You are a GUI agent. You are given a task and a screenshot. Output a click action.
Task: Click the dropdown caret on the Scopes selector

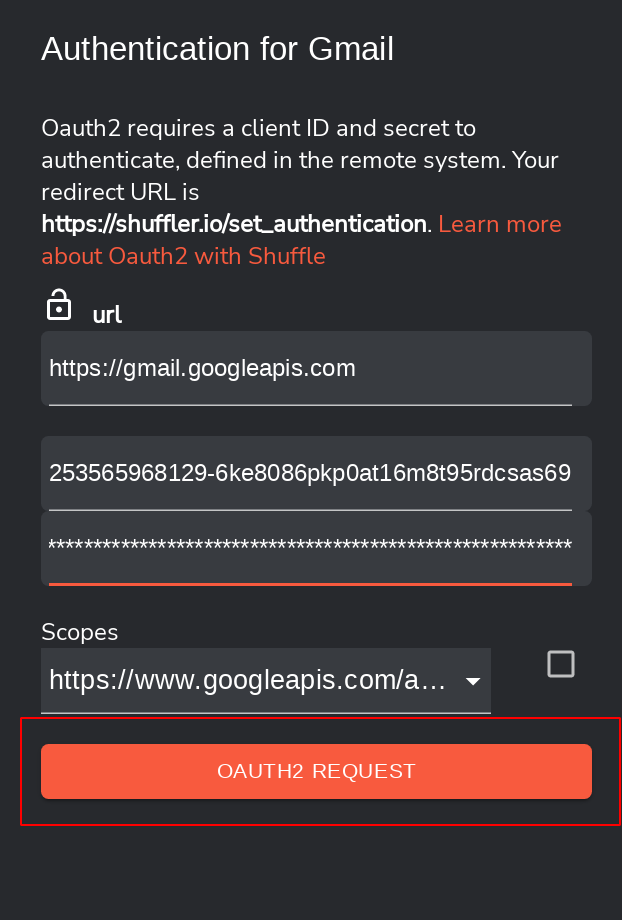(473, 681)
